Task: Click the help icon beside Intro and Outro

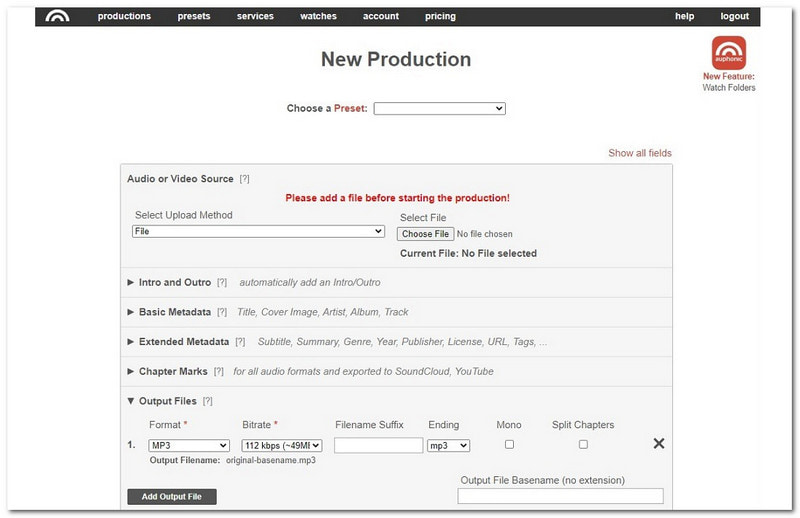Action: click(222, 283)
